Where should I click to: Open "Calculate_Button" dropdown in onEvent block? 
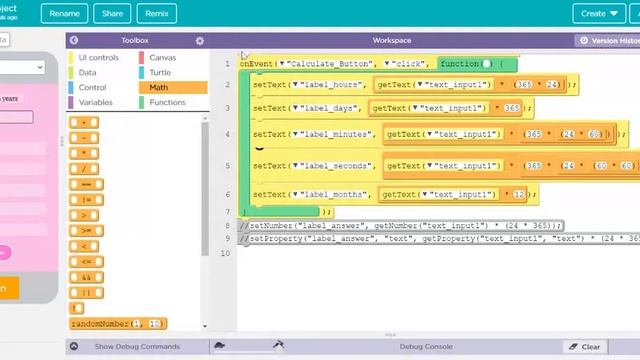pyautogui.click(x=282, y=64)
